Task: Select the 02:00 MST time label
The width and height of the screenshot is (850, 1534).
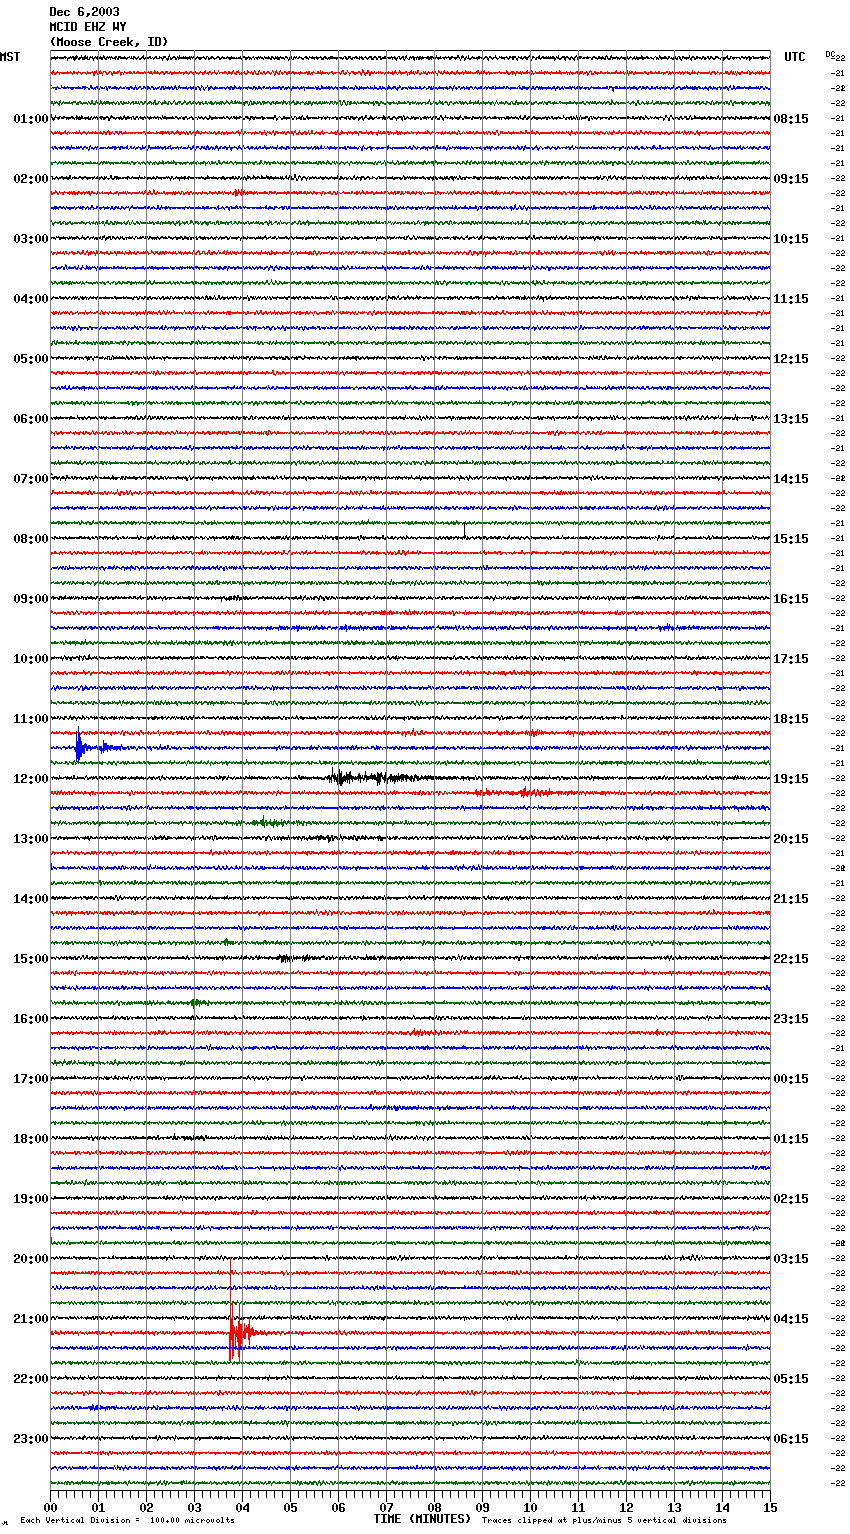Action: click(x=31, y=179)
